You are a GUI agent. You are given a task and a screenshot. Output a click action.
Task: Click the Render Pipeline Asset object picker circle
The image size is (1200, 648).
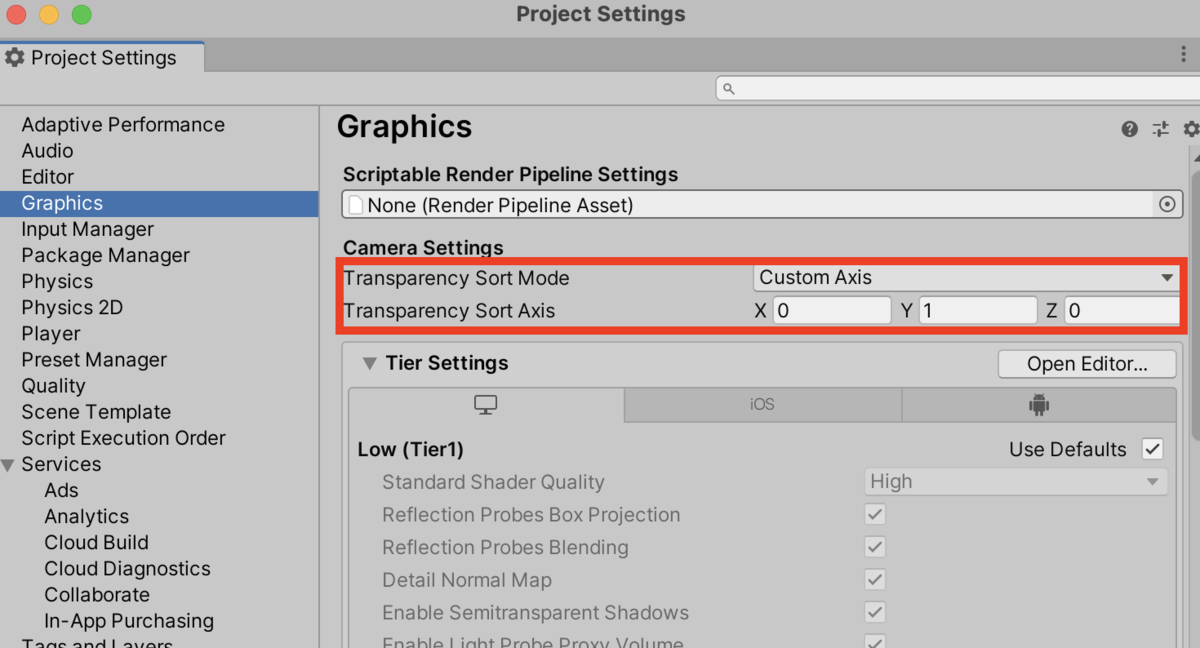click(x=1167, y=204)
